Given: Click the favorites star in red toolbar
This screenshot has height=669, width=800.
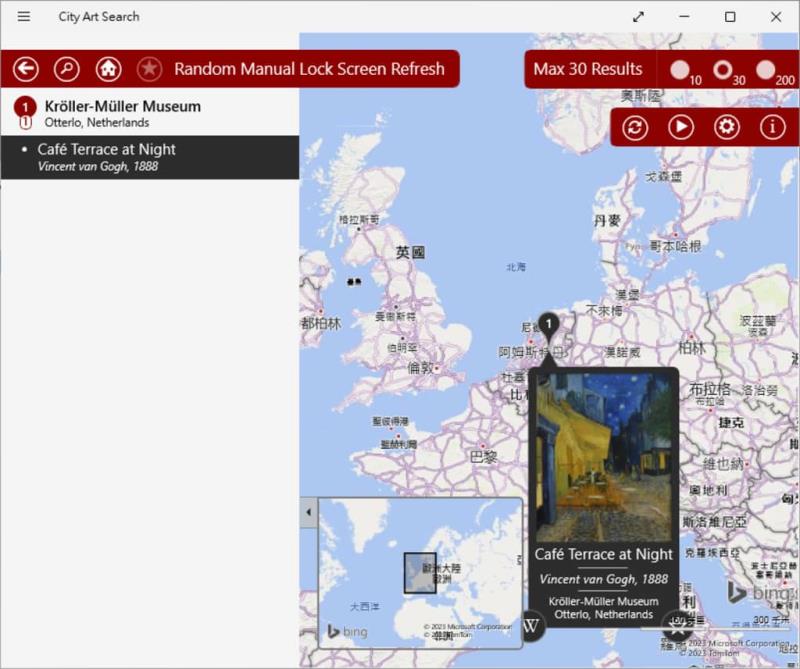Looking at the screenshot, I should [149, 69].
